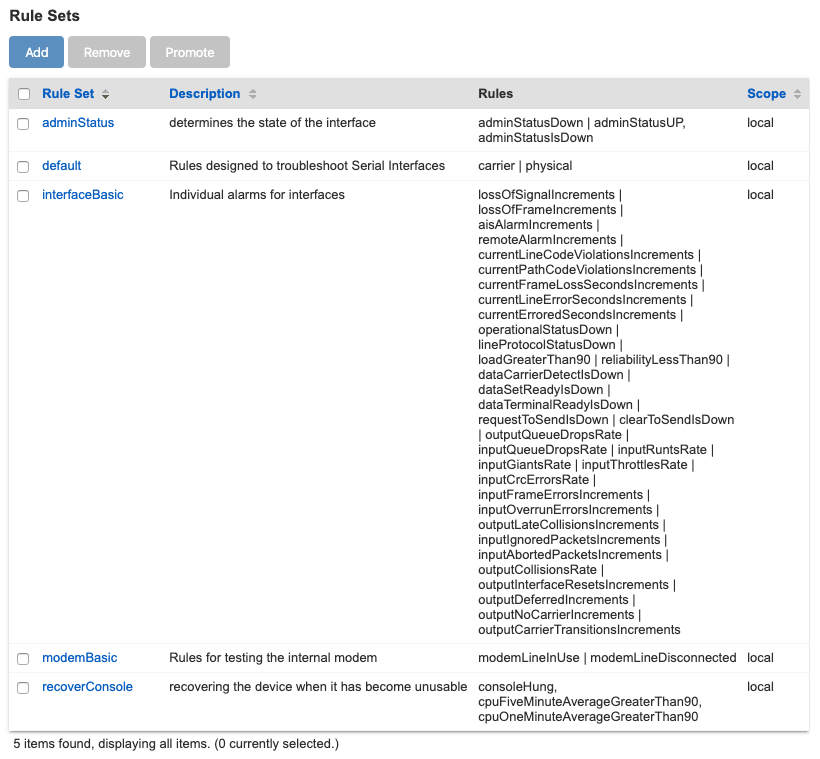Image resolution: width=820 pixels, height=759 pixels.
Task: Mark the recoverConsole row checkbox
Action: coord(23,687)
